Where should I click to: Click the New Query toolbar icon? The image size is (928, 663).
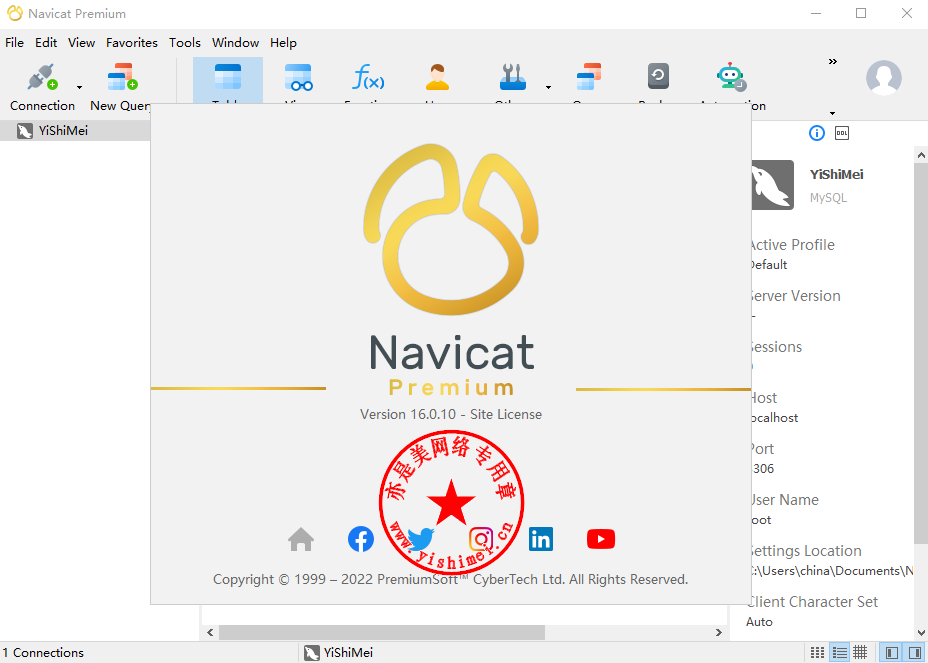(123, 77)
